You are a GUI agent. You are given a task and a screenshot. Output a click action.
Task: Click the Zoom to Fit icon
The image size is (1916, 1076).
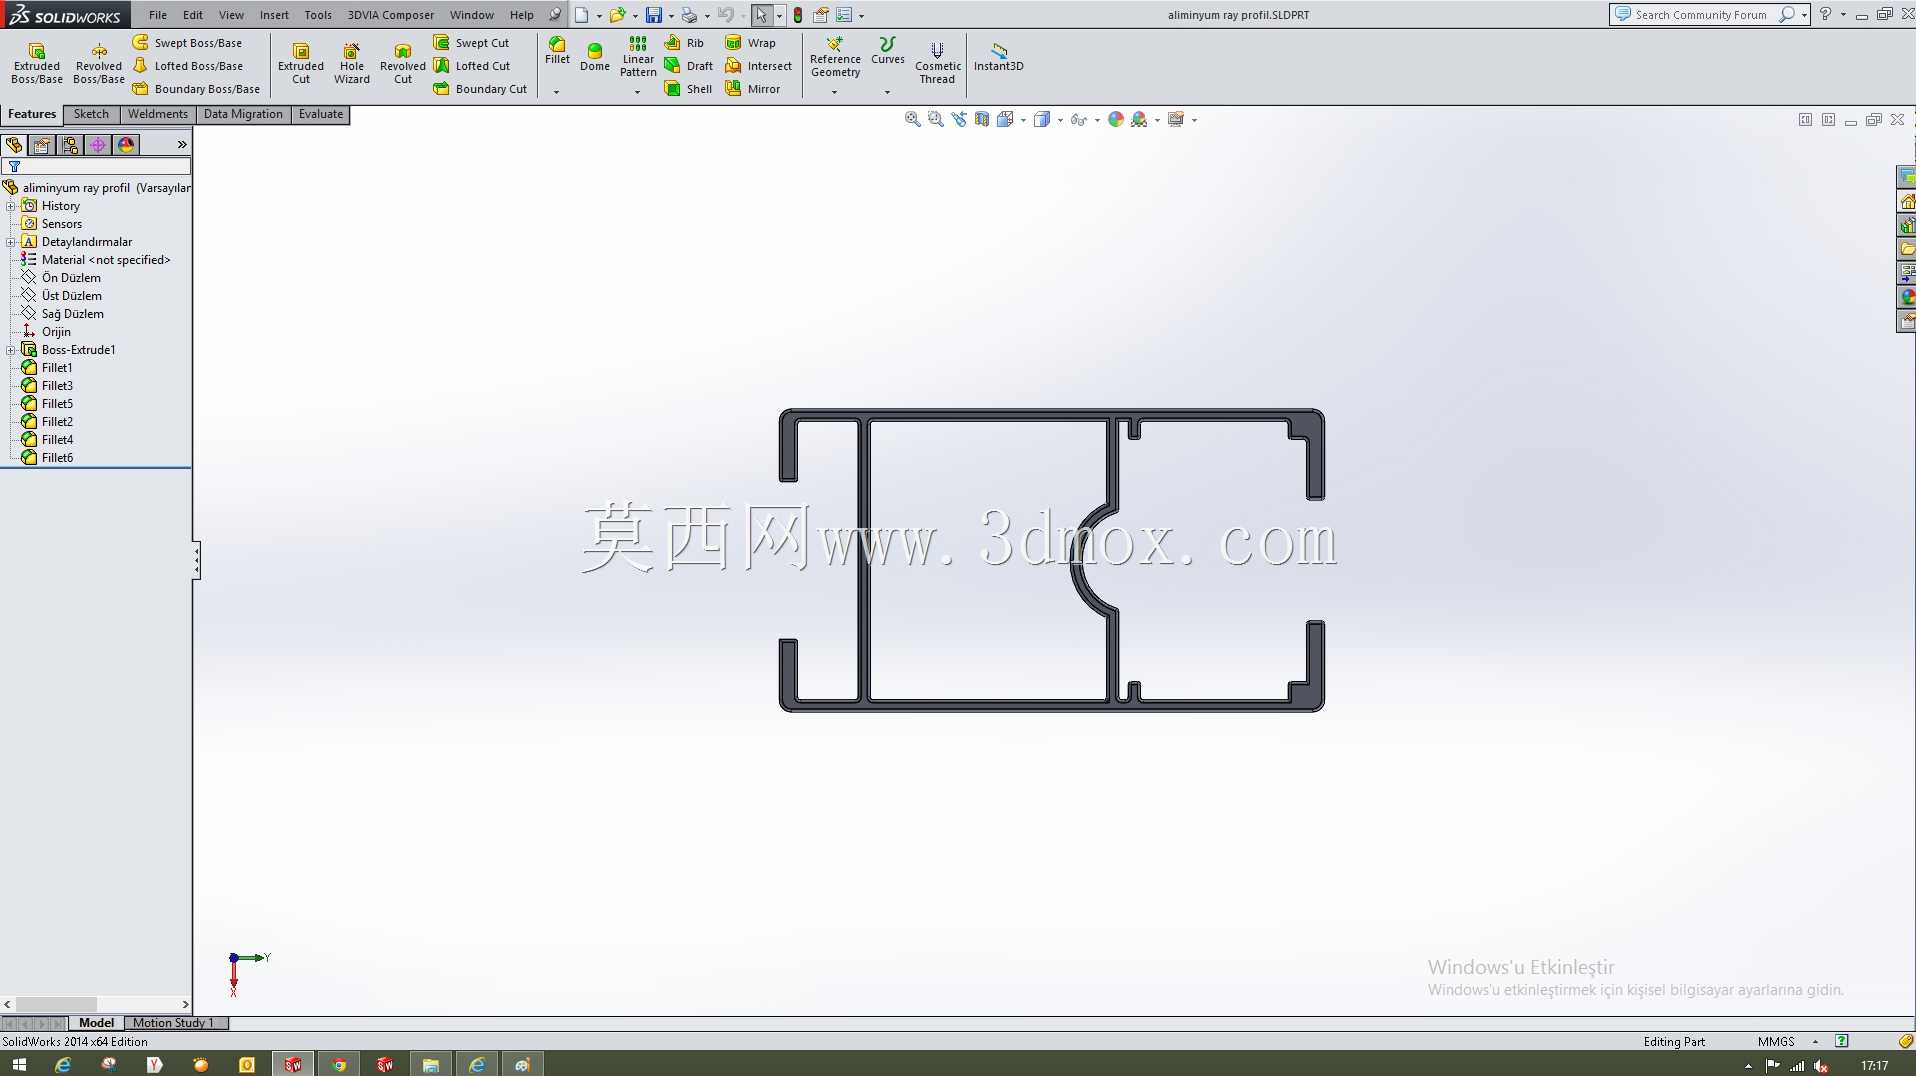913,119
